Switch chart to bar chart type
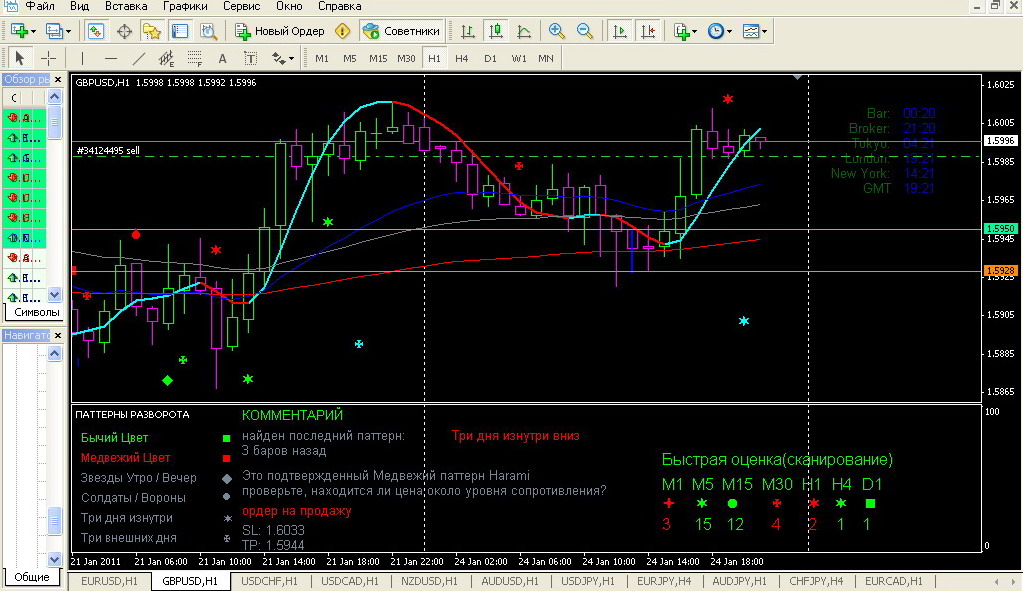 (x=468, y=31)
